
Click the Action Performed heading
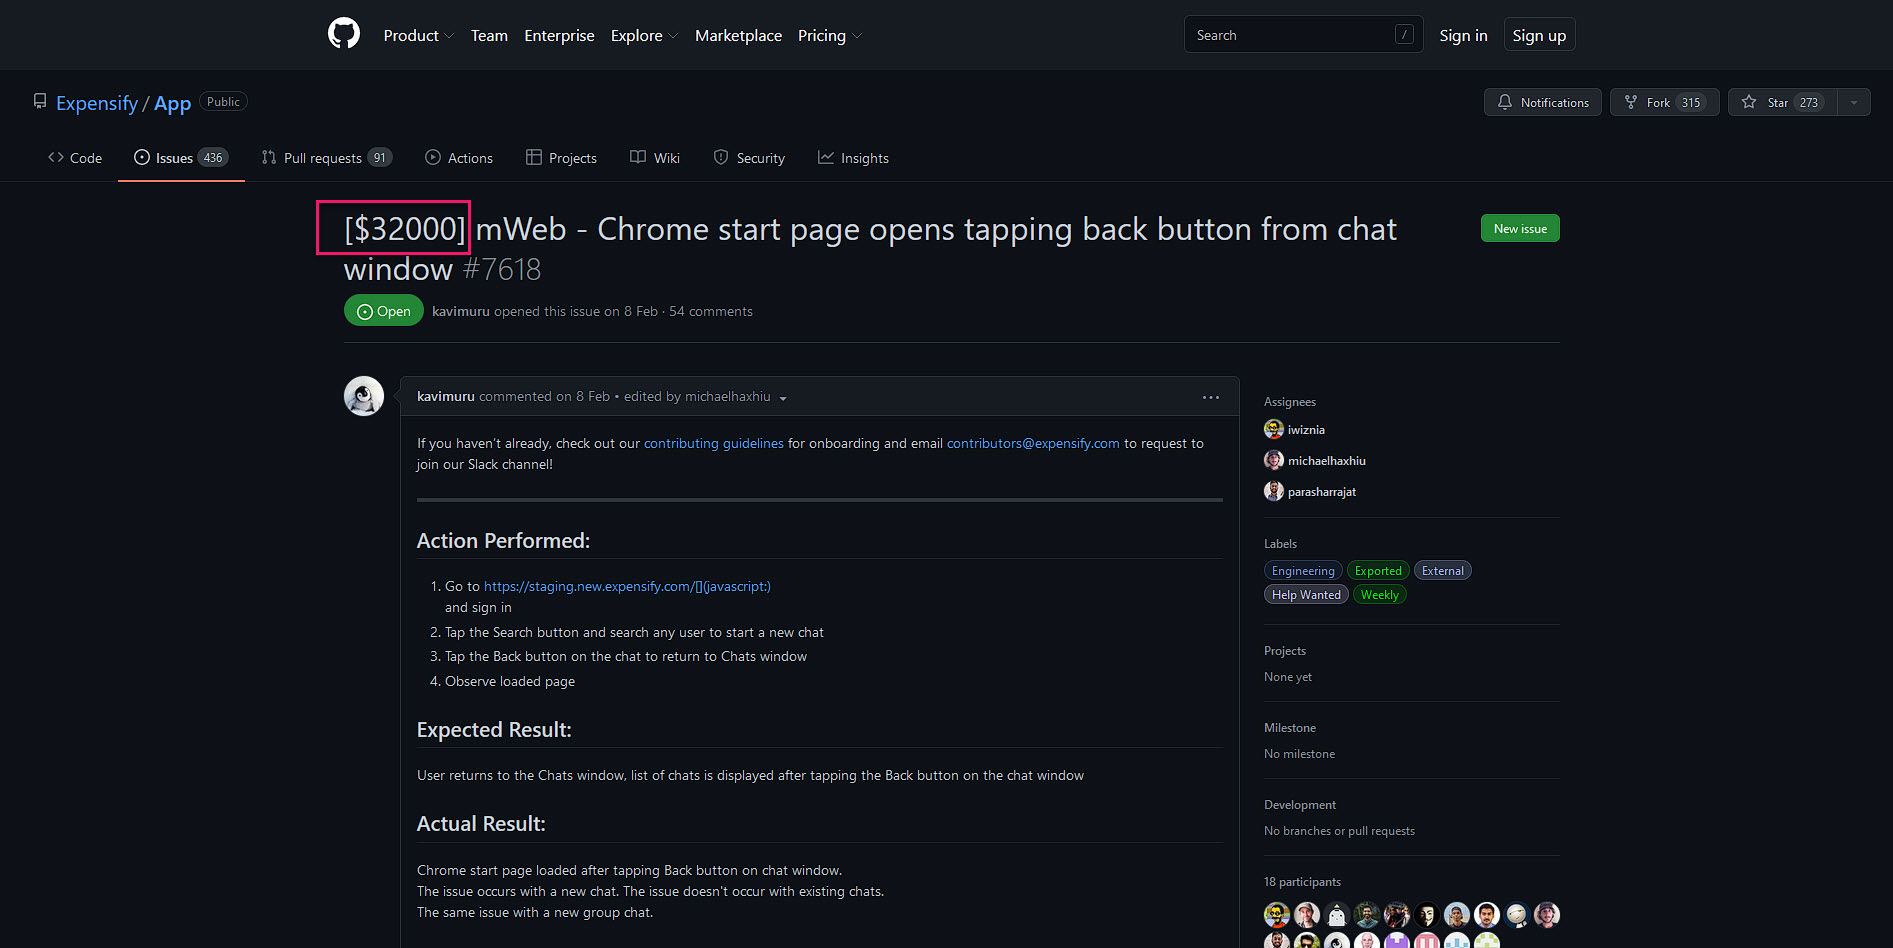[503, 541]
